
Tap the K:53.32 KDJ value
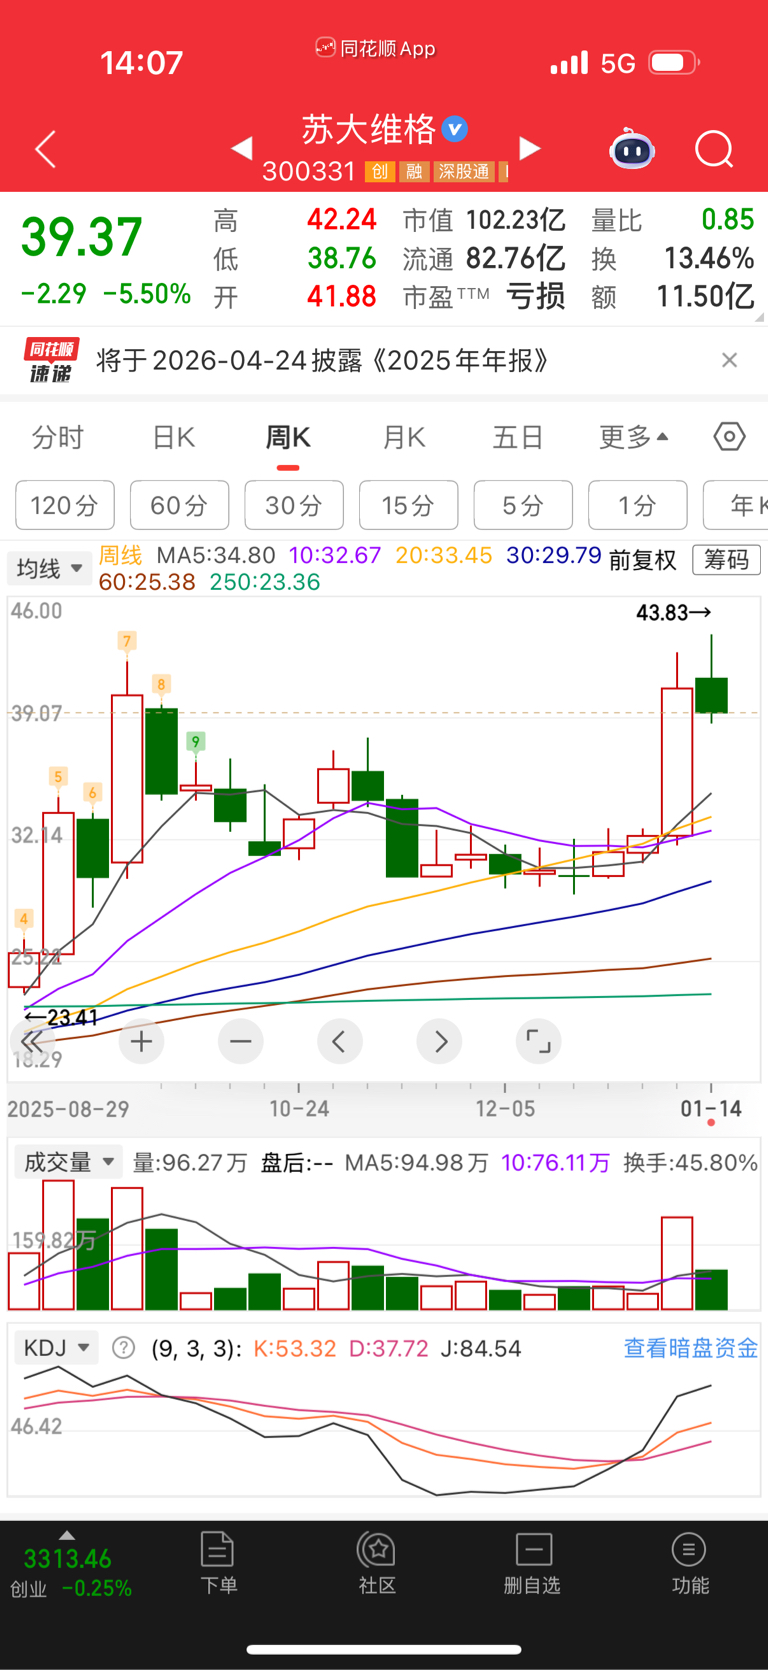(295, 1348)
